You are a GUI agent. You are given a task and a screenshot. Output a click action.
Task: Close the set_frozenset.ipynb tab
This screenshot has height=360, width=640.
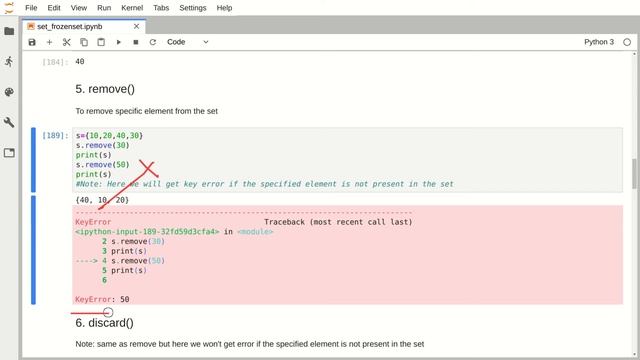[x=136, y=26]
